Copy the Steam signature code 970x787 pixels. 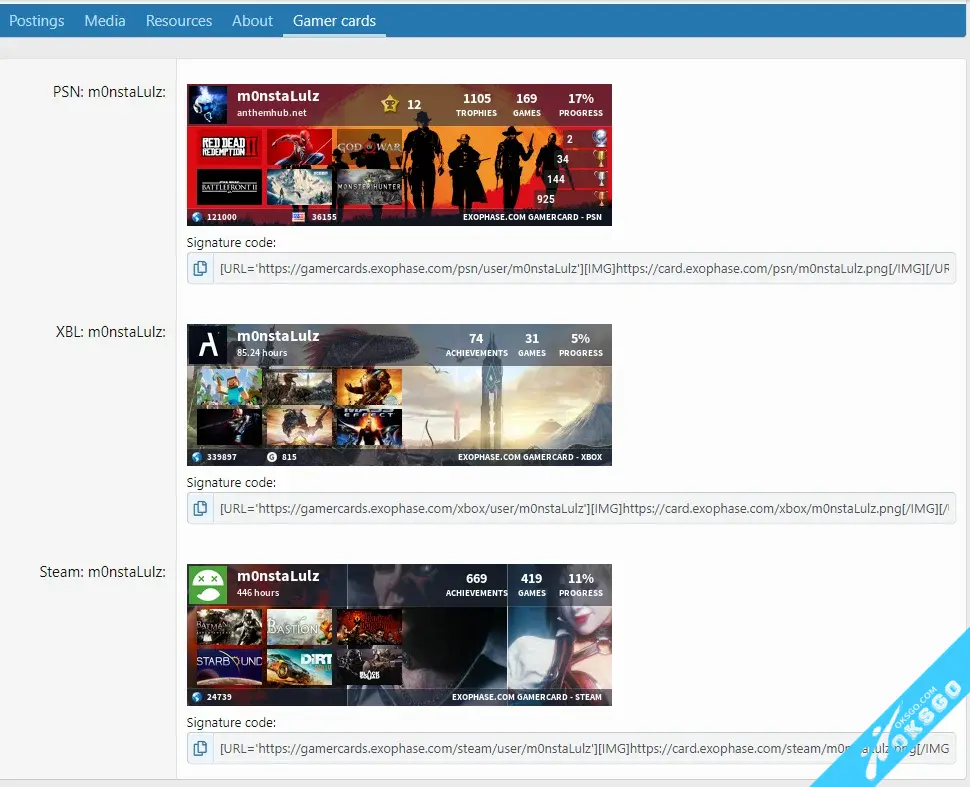point(200,748)
